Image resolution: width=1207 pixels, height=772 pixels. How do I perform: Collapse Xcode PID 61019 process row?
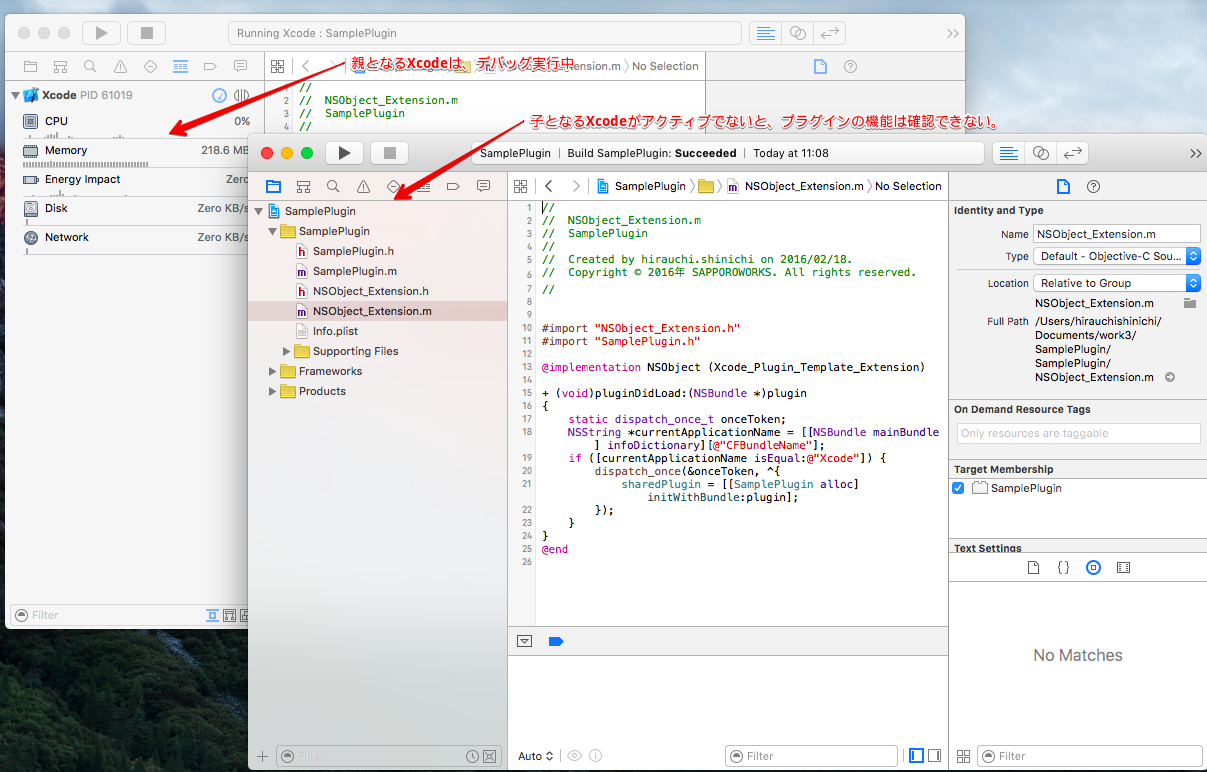(x=15, y=95)
